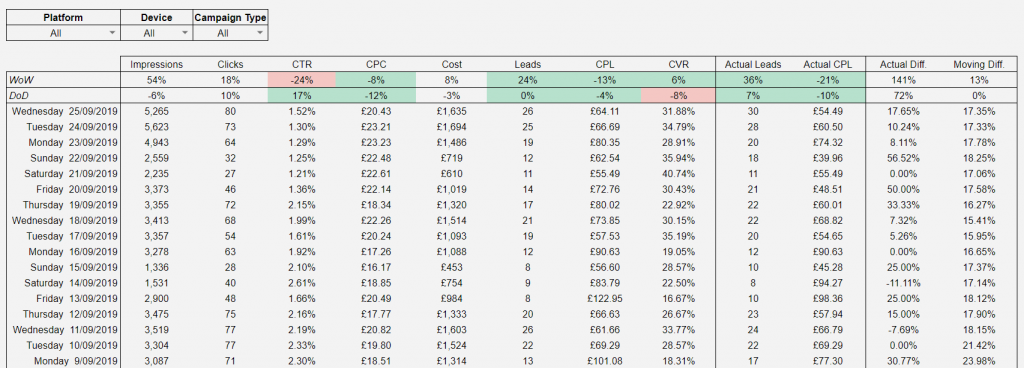The height and width of the screenshot is (368, 1024).
Task: Click the red DoD CVR -8% cell
Action: pos(679,95)
